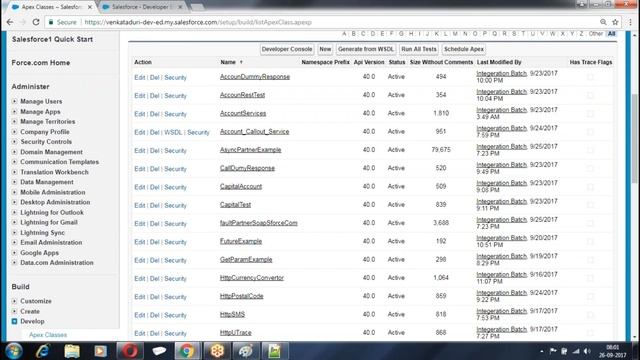
Task: Expand Email Administration node
Action: point(14,242)
